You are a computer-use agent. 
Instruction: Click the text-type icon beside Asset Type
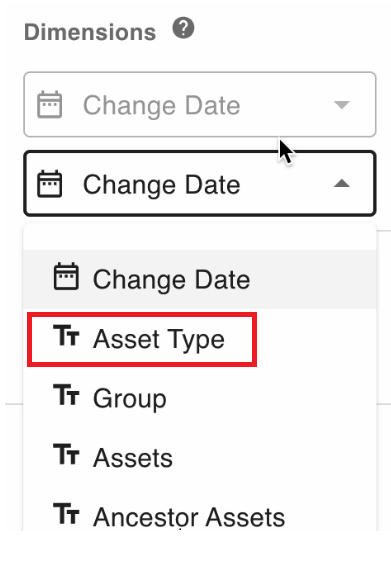(66, 335)
